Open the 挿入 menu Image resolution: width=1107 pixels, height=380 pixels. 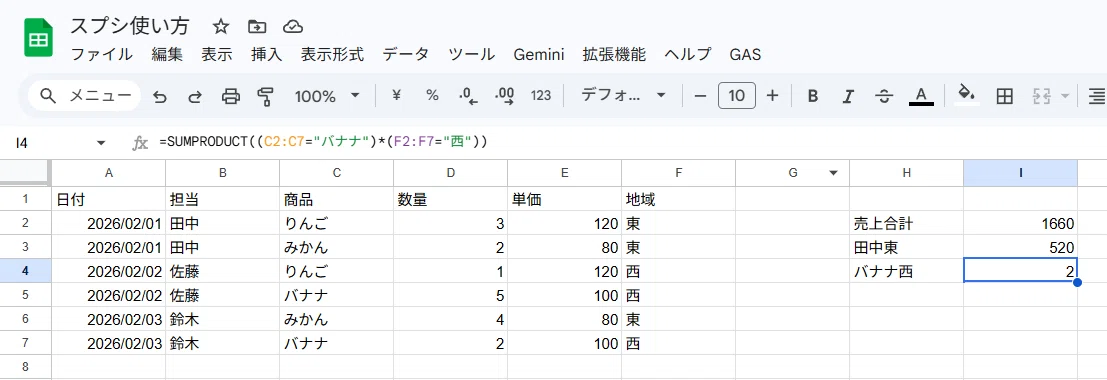pos(267,54)
